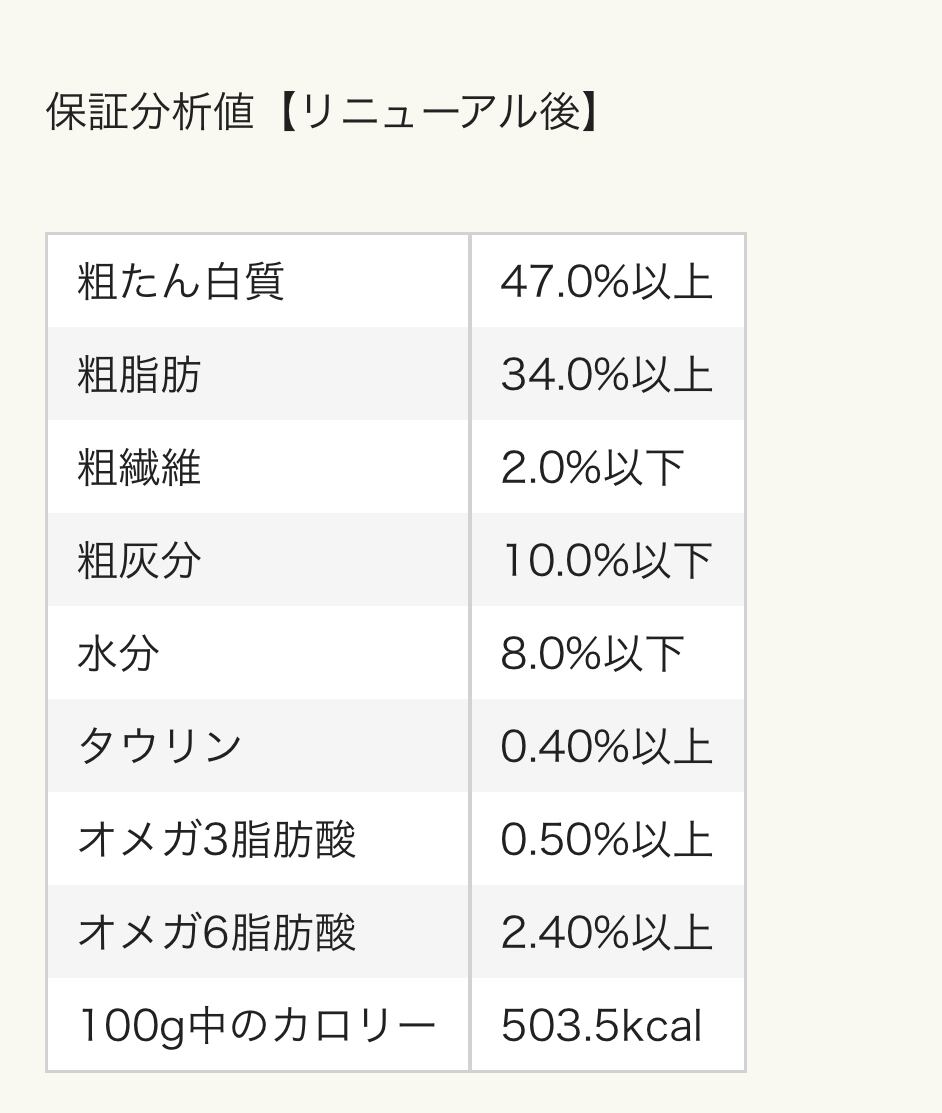Click the 0.50%以上 value cell
Screen dimensions: 942x1113
click(x=606, y=839)
